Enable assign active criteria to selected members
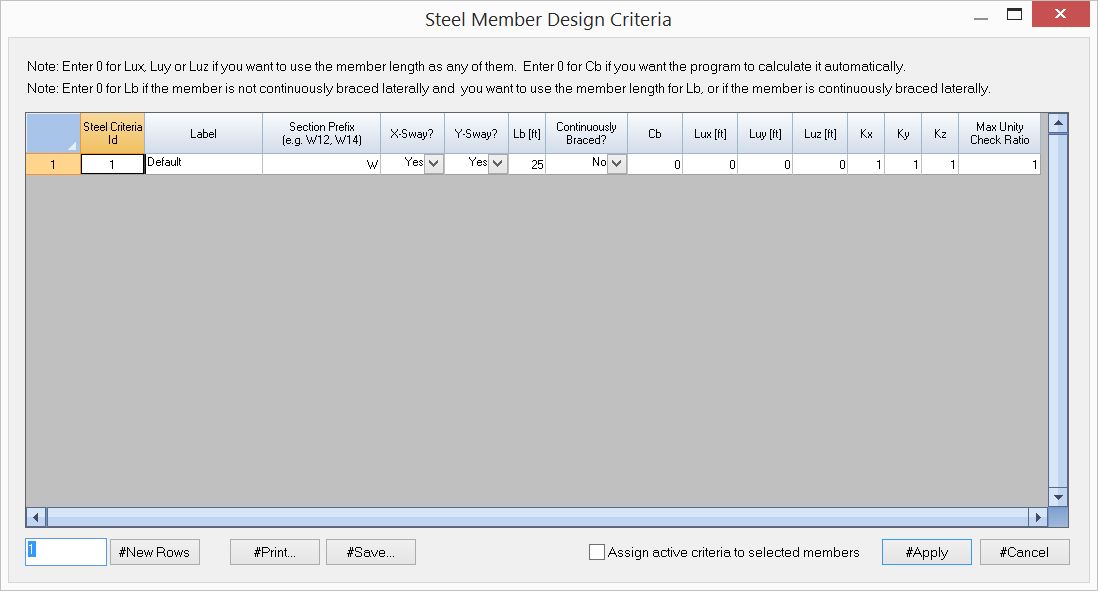 pos(596,551)
